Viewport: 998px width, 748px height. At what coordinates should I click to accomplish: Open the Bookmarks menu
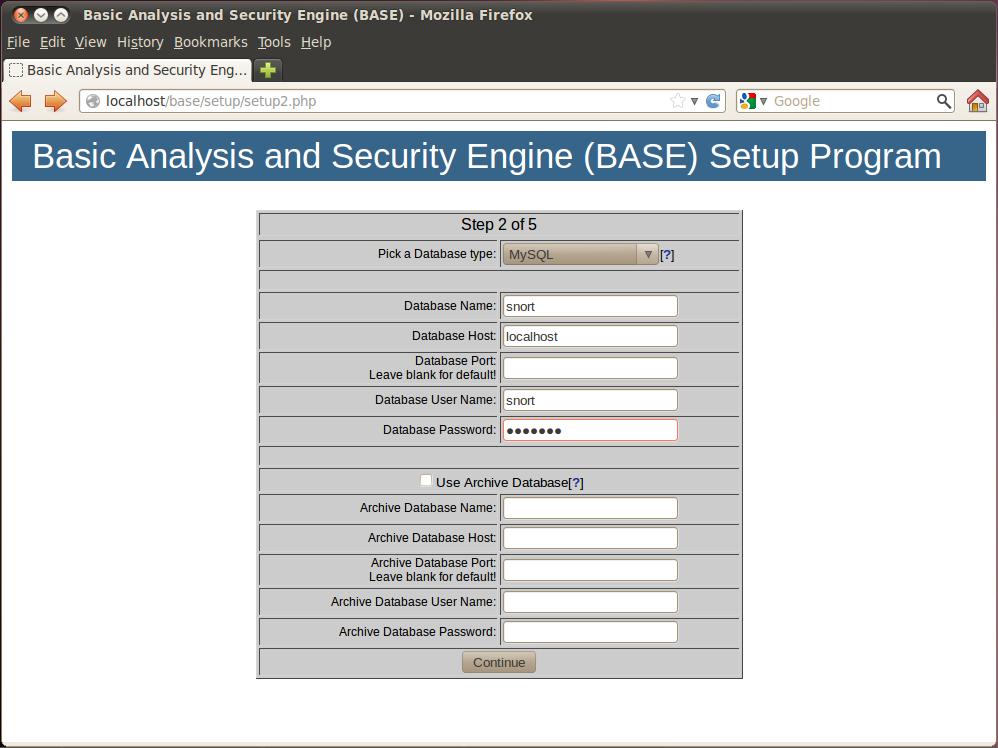[x=211, y=42]
